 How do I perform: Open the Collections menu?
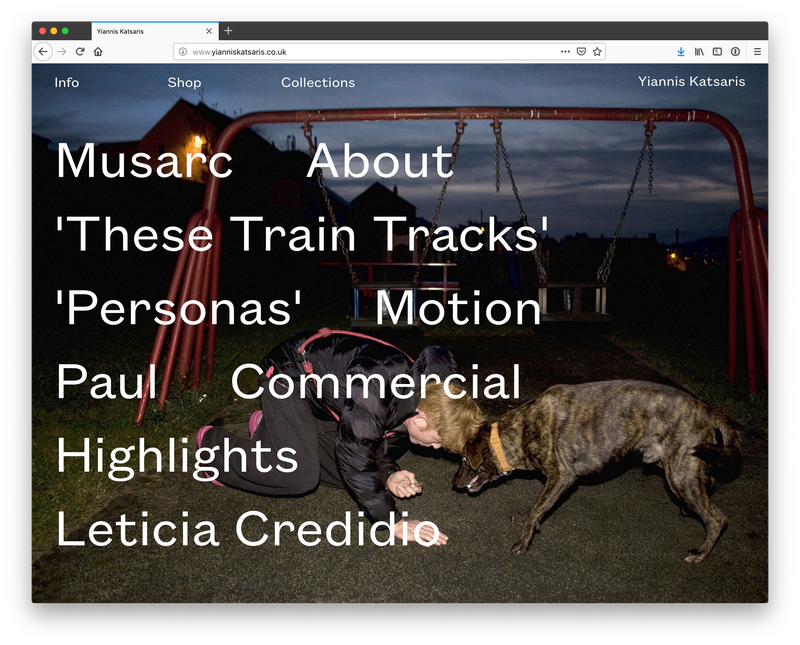click(318, 83)
